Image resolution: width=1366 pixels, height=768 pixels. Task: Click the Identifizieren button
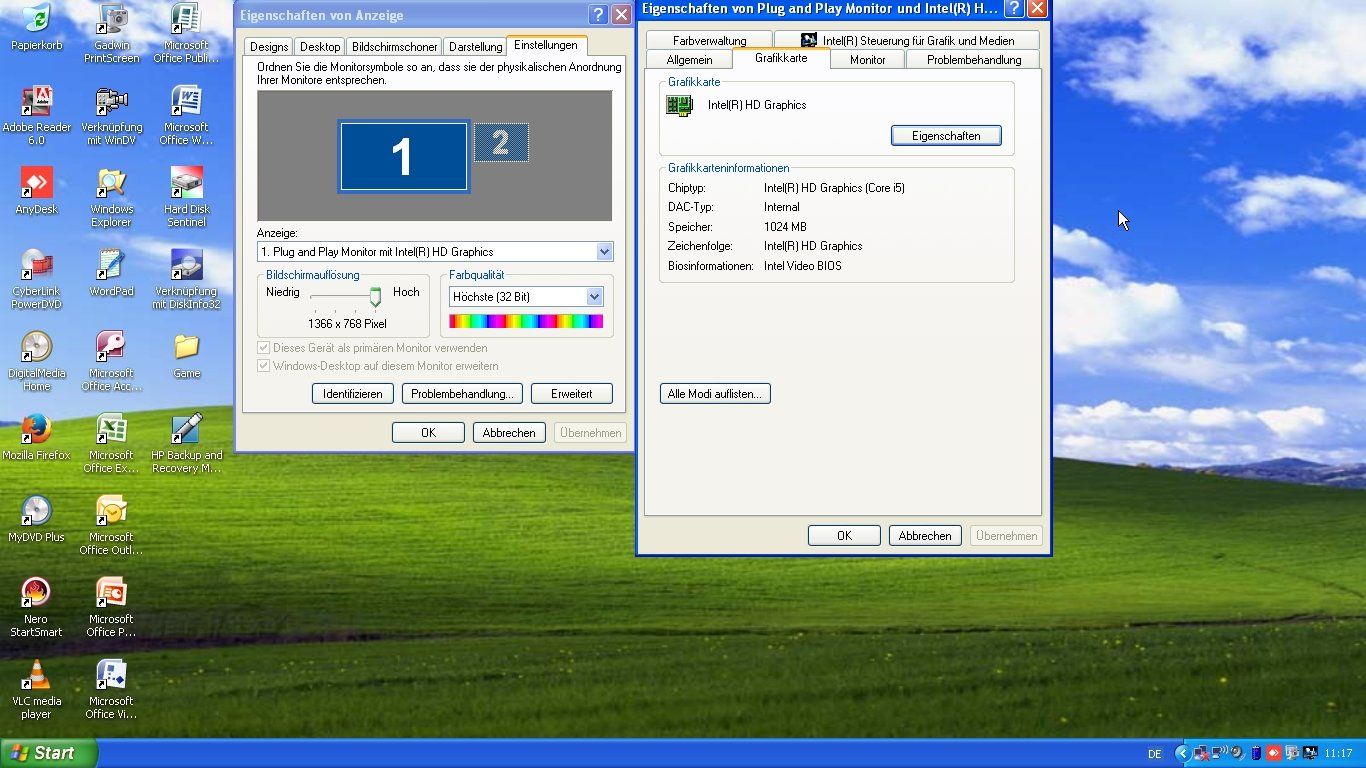353,394
